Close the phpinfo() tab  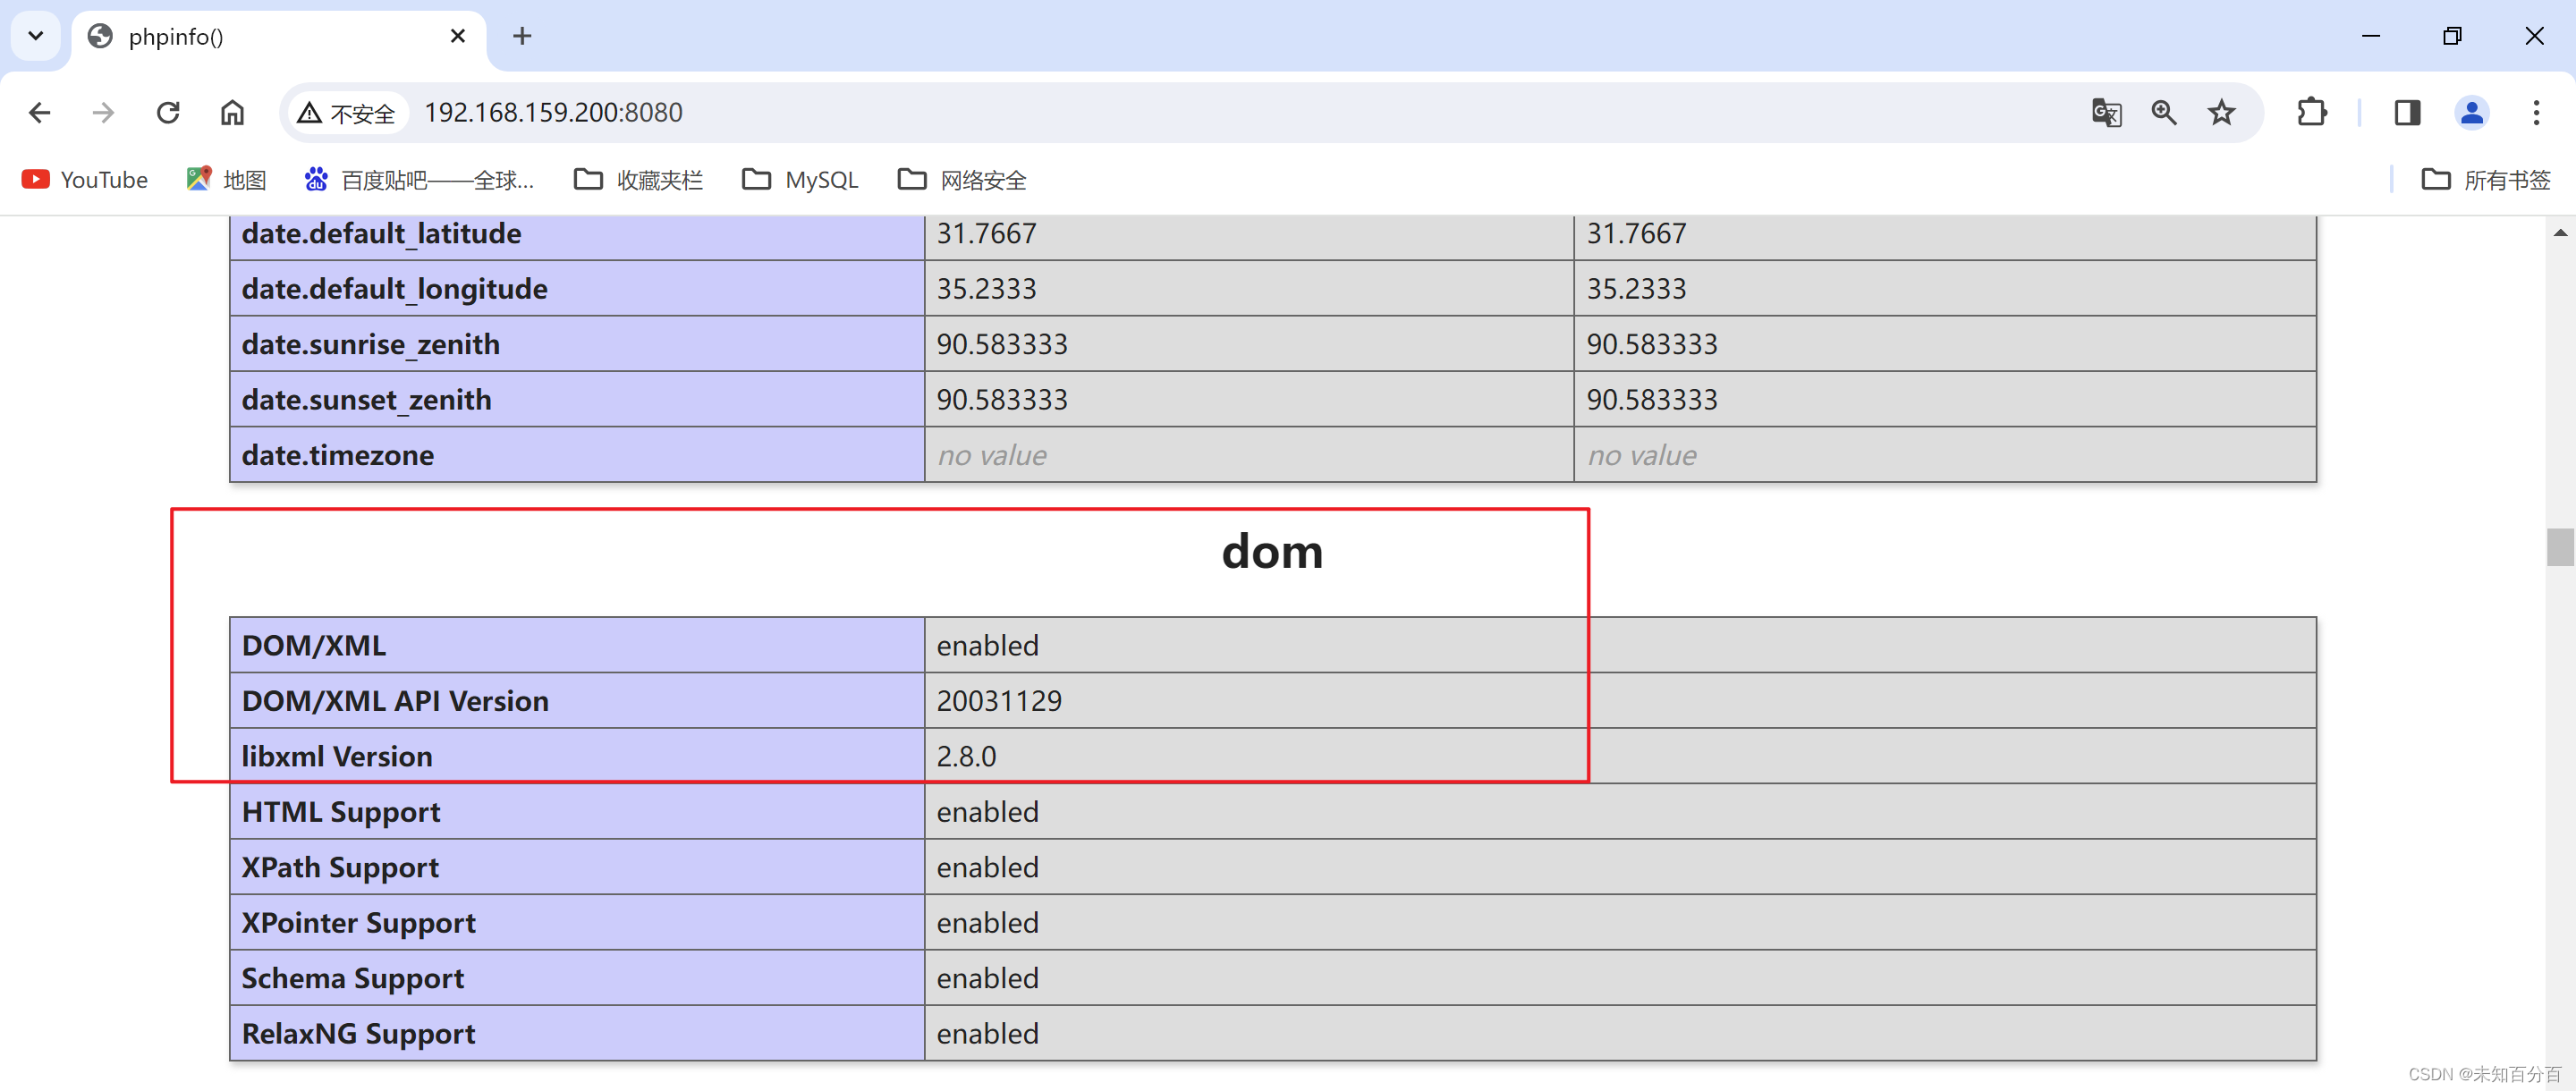click(458, 37)
